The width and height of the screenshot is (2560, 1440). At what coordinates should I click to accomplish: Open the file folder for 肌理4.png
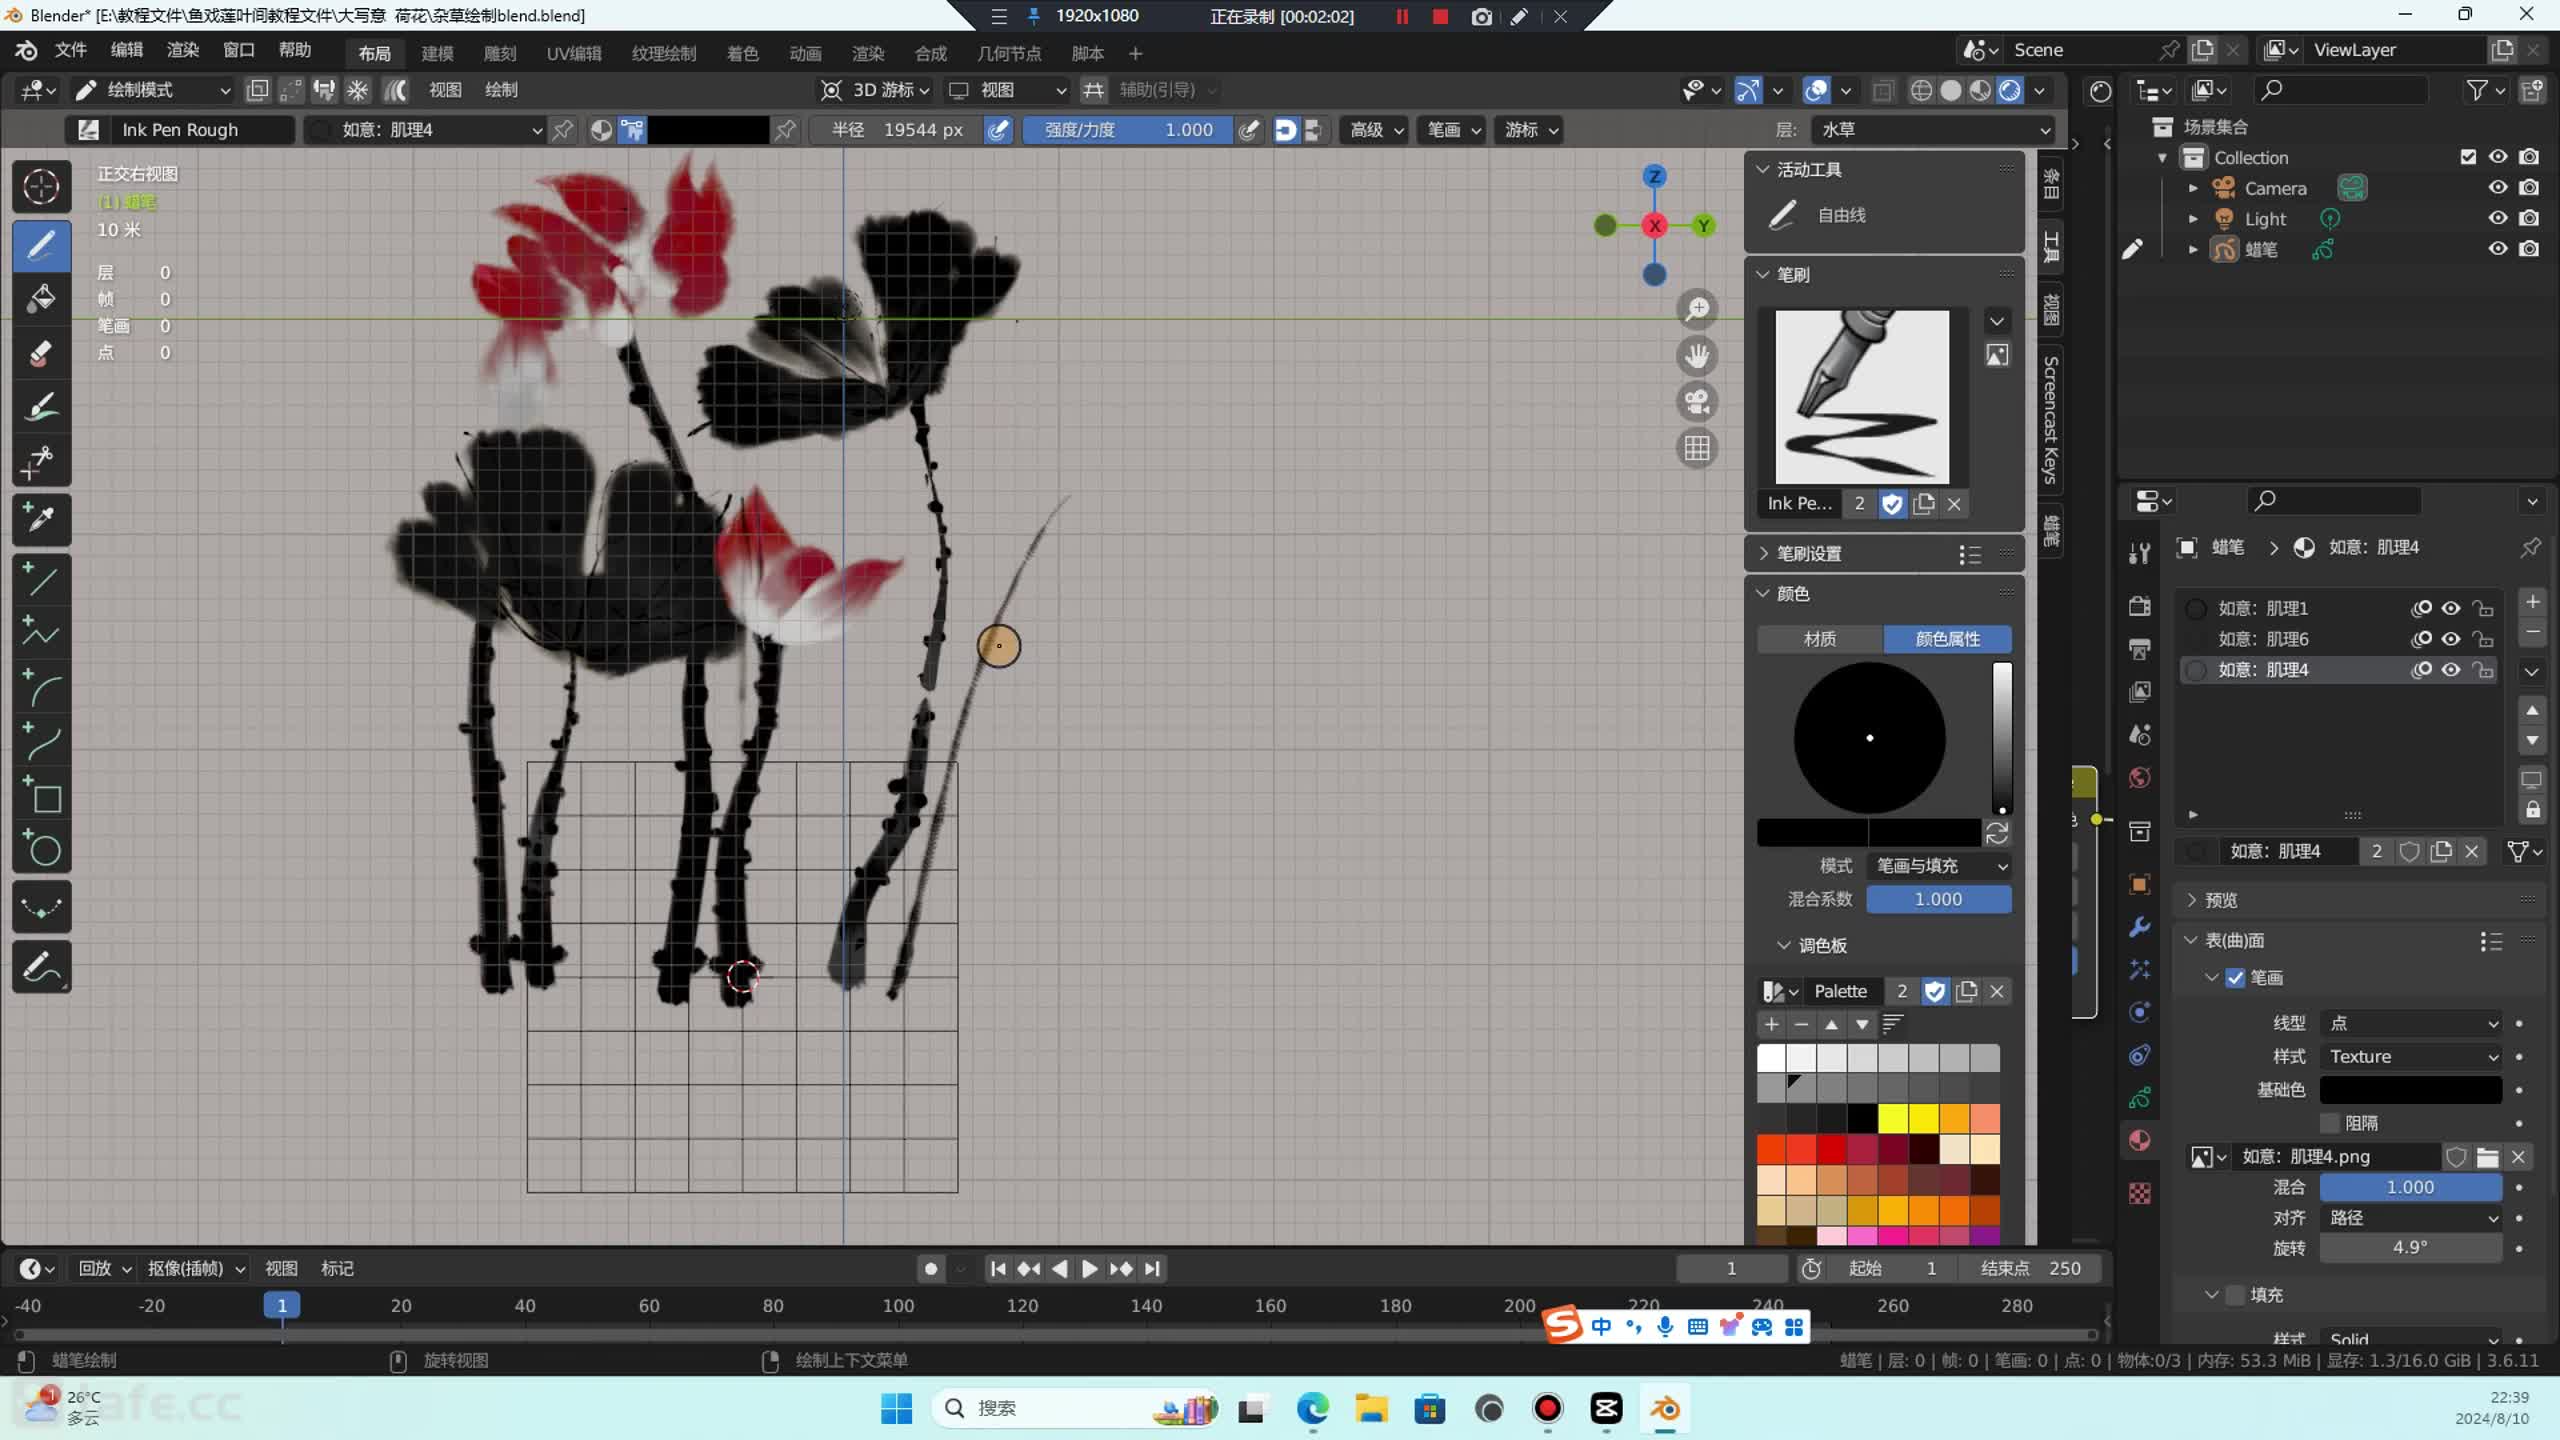[x=2487, y=1157]
